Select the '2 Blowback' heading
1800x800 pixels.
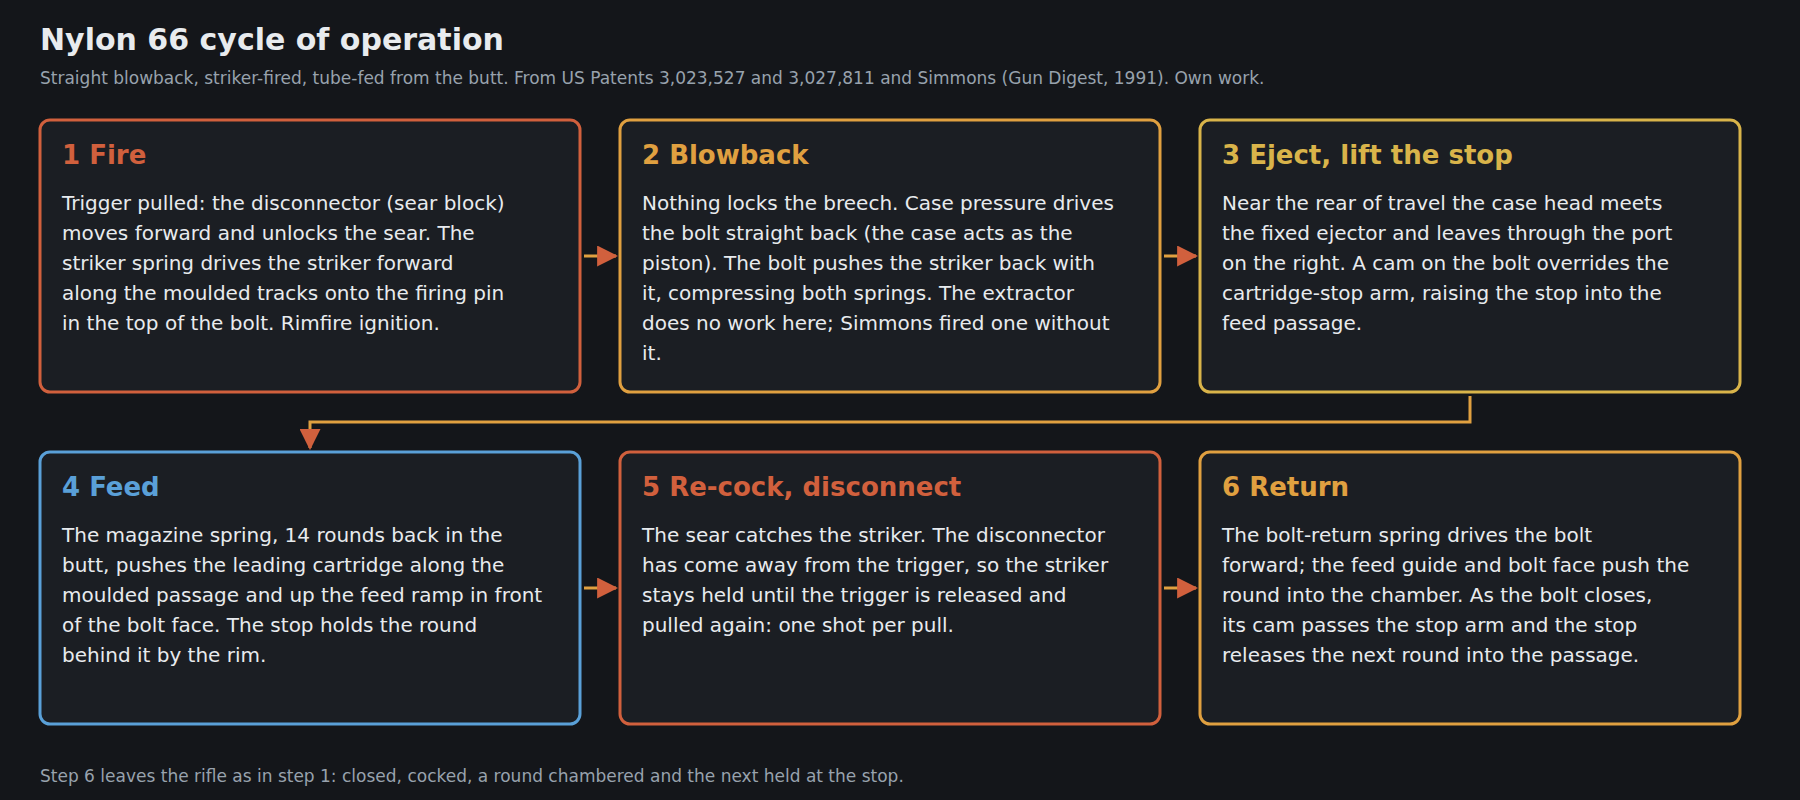725,155
